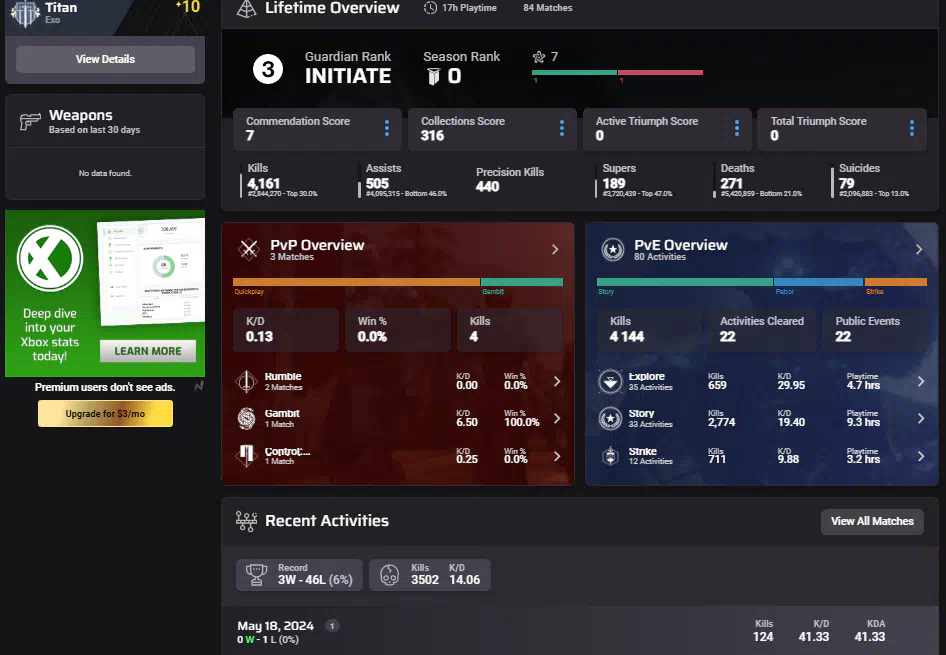Expand the Explore activities row arrow
The image size is (946, 655).
click(x=920, y=381)
